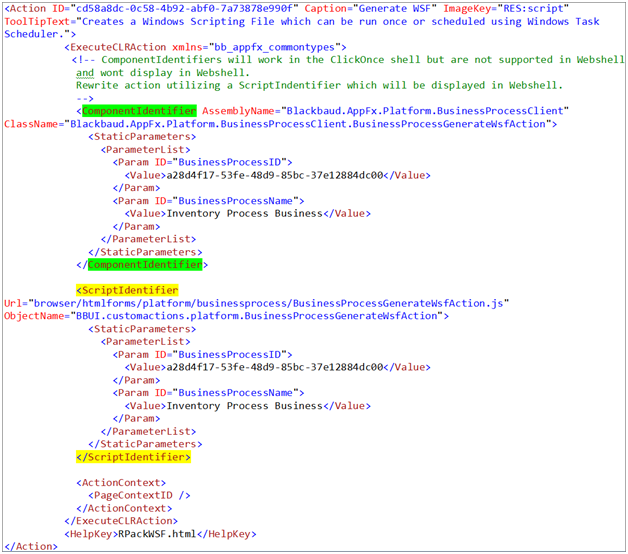Screen dimensions: 628x554
Task: Click the AssemblyName attribute value
Action: [x=426, y=111]
